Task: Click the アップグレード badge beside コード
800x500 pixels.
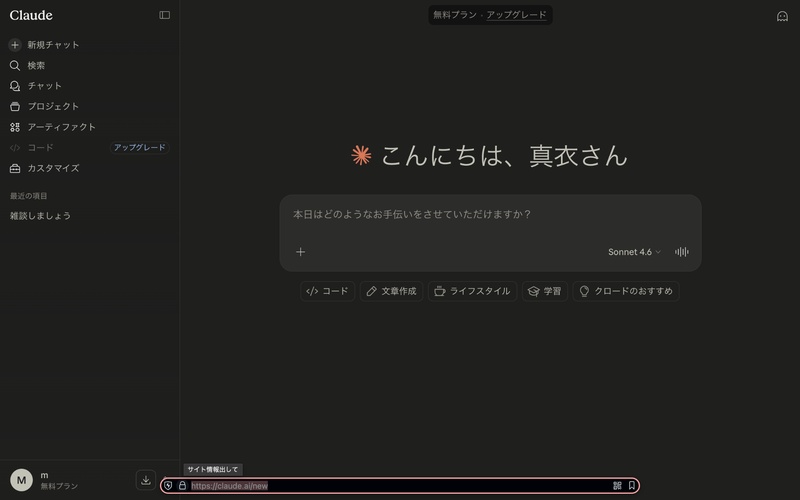Action: coord(139,147)
